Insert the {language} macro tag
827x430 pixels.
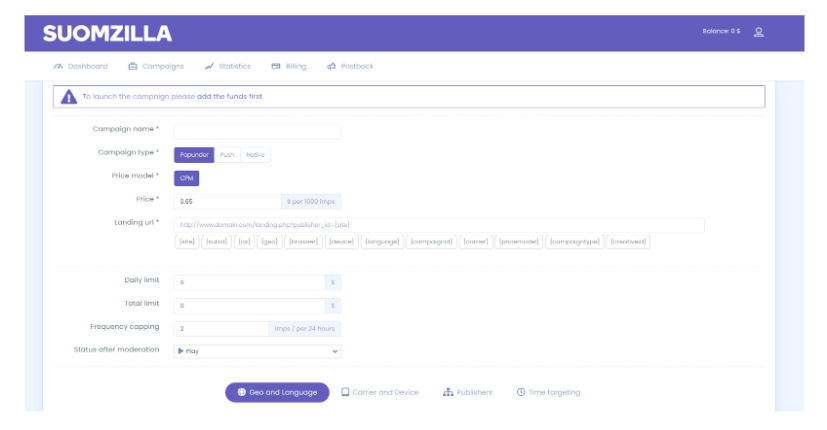(382, 242)
